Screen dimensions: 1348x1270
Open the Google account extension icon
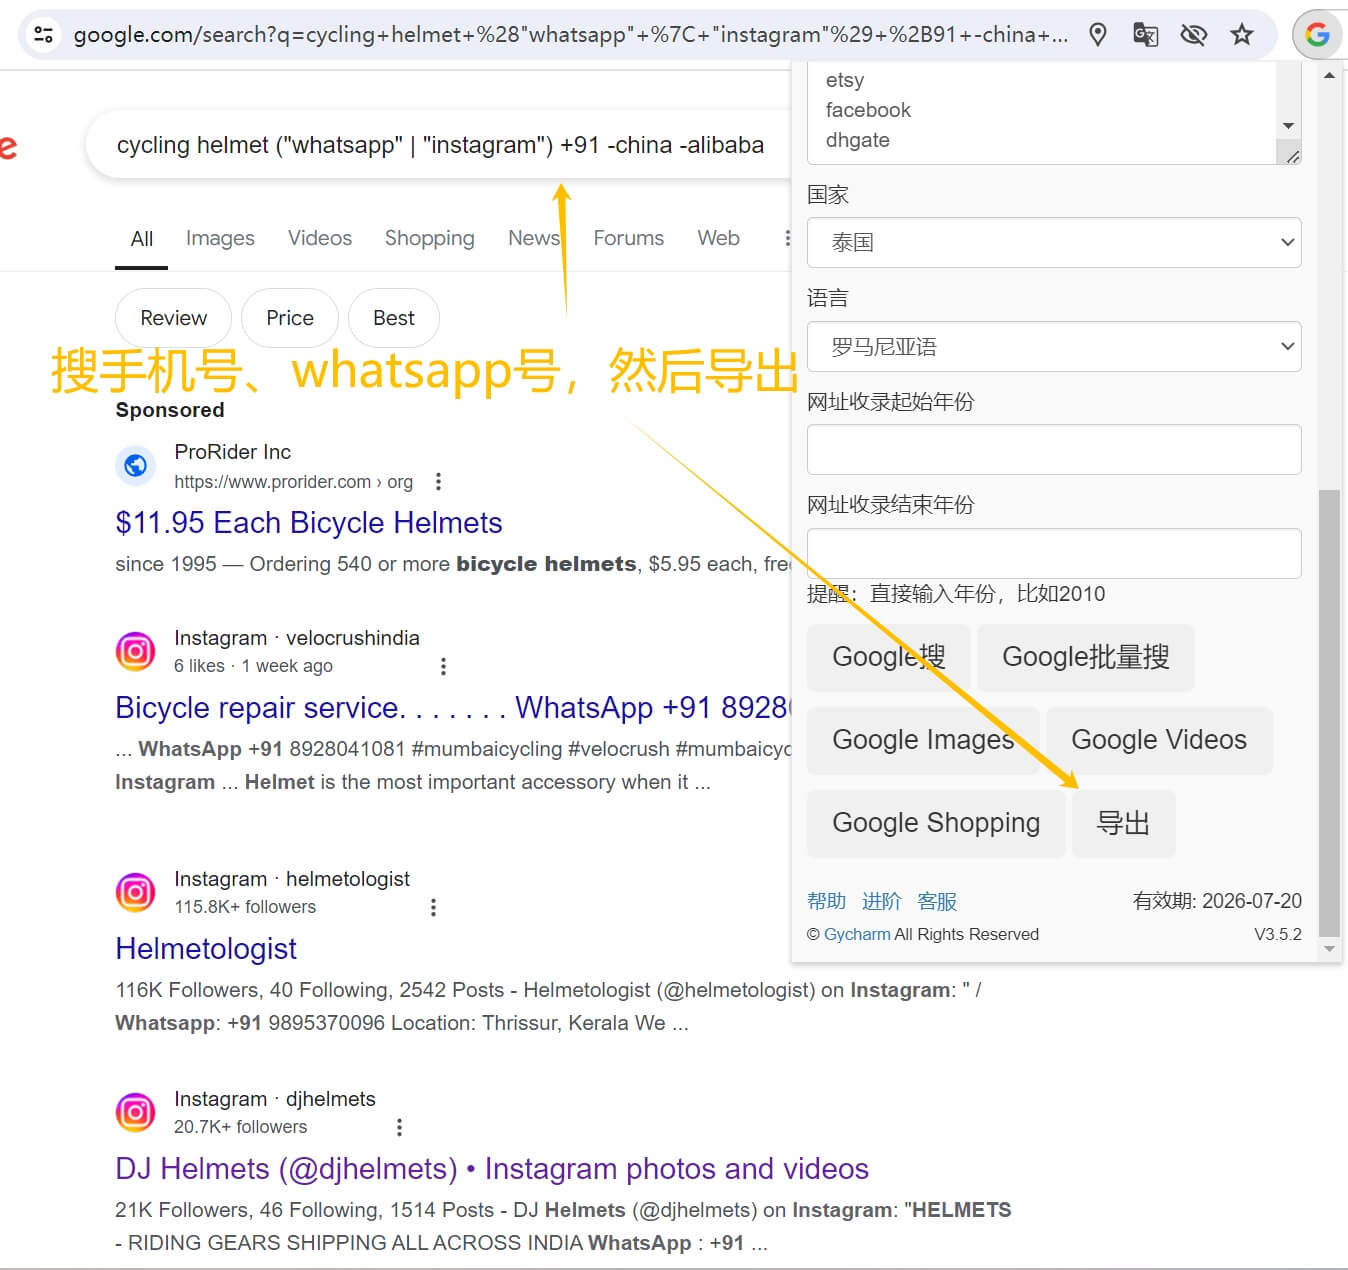click(x=1317, y=35)
